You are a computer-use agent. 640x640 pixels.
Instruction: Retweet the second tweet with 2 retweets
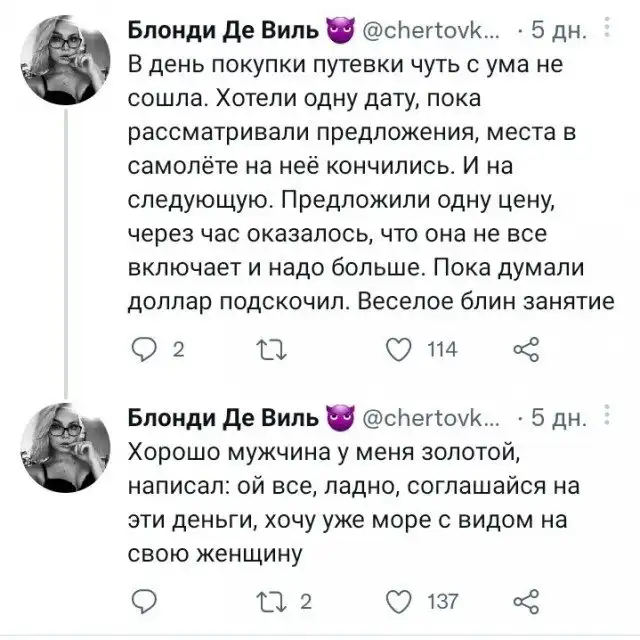pos(273,600)
